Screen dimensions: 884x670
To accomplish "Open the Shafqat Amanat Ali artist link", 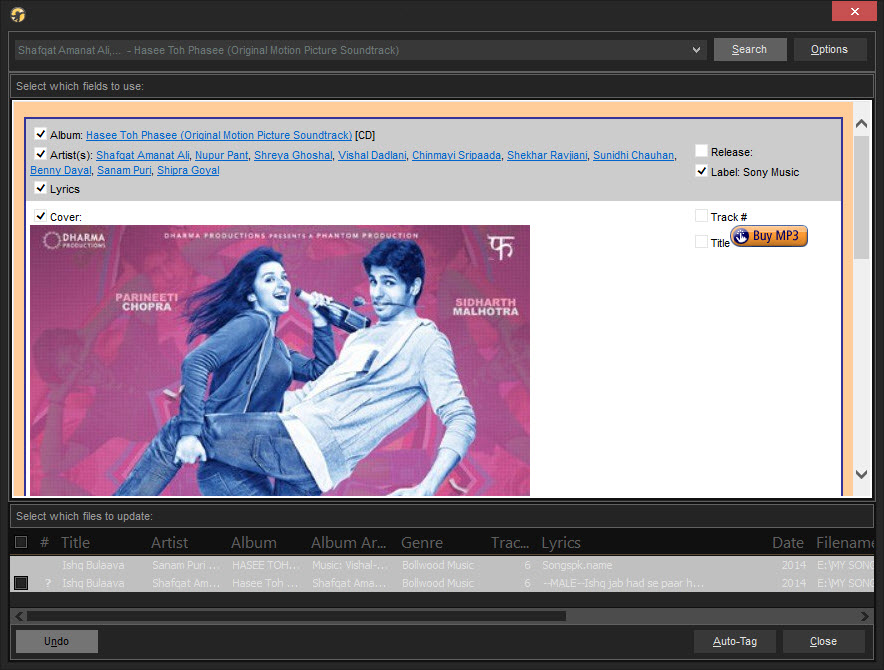I will pyautogui.click(x=142, y=155).
